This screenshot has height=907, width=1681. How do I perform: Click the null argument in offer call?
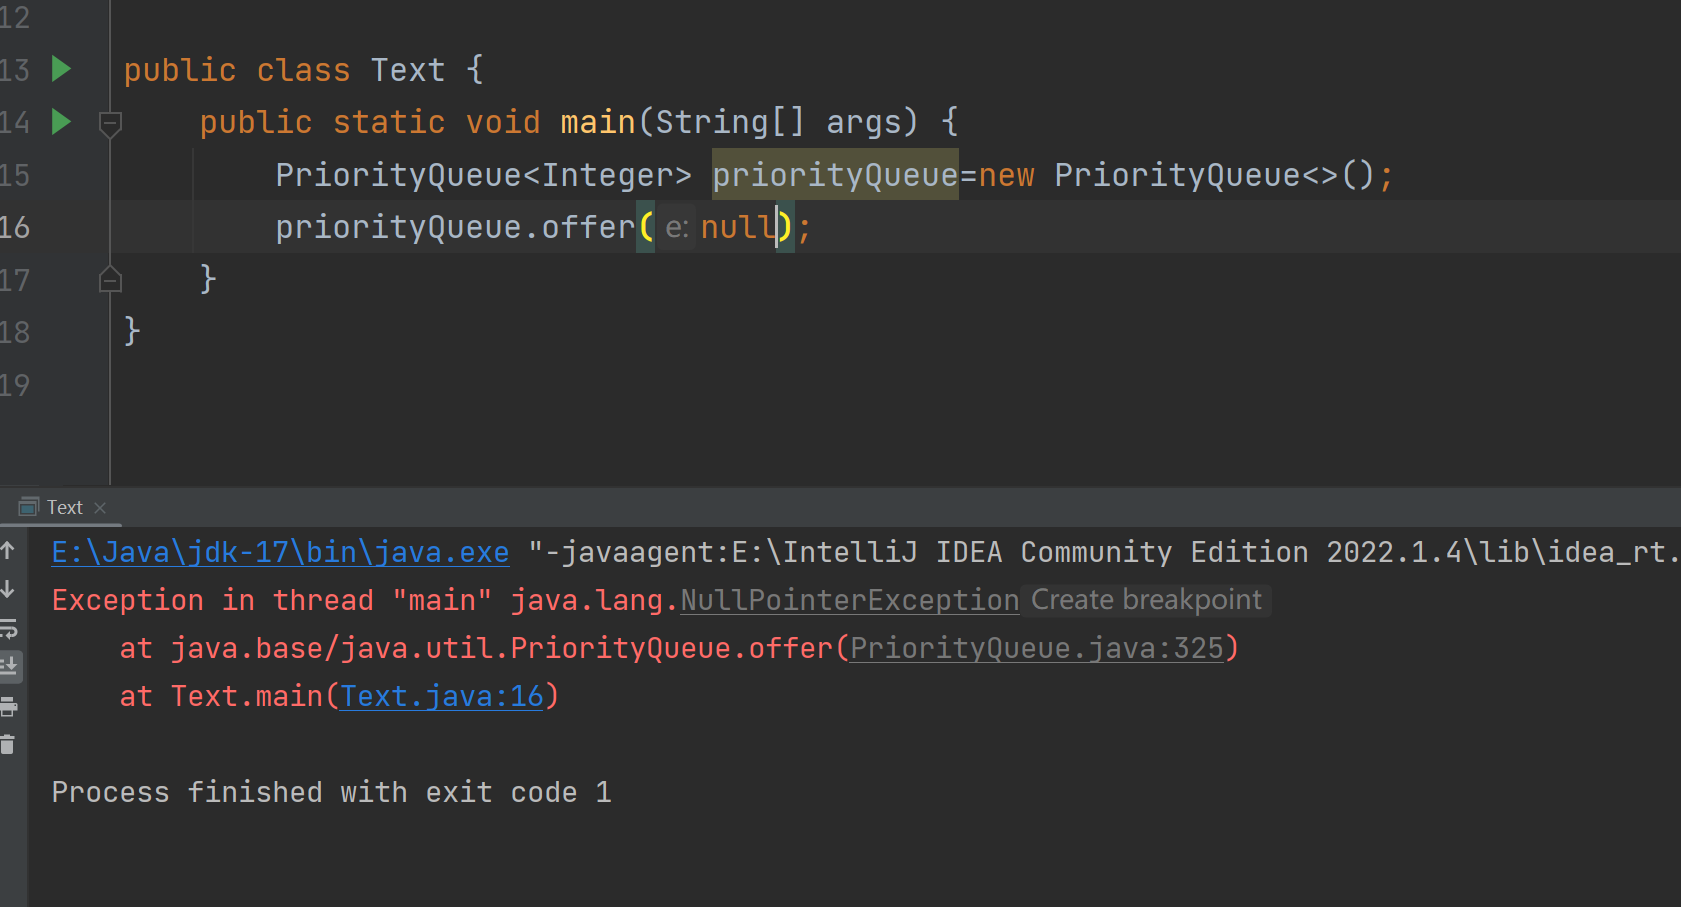738,227
